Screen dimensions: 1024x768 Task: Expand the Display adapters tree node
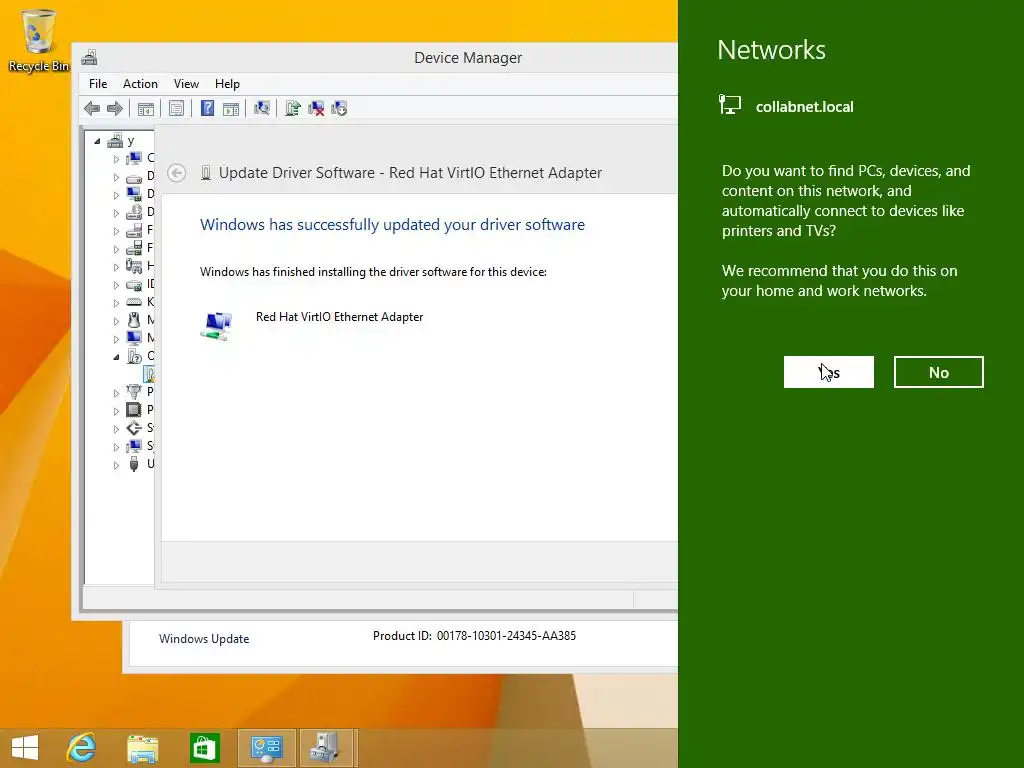pos(116,195)
